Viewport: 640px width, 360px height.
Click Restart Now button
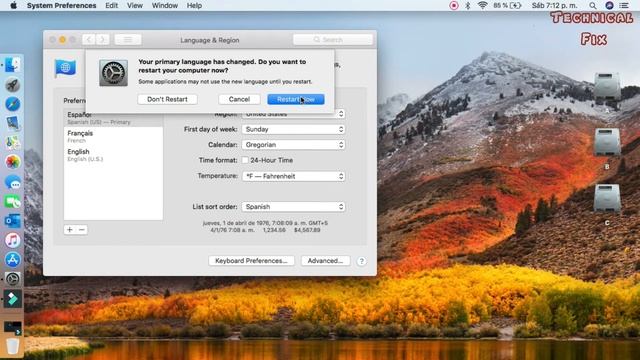click(296, 99)
